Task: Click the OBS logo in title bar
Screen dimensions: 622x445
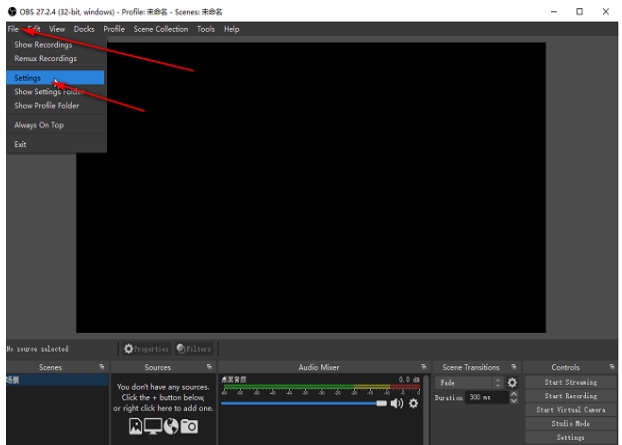Action: coord(12,12)
